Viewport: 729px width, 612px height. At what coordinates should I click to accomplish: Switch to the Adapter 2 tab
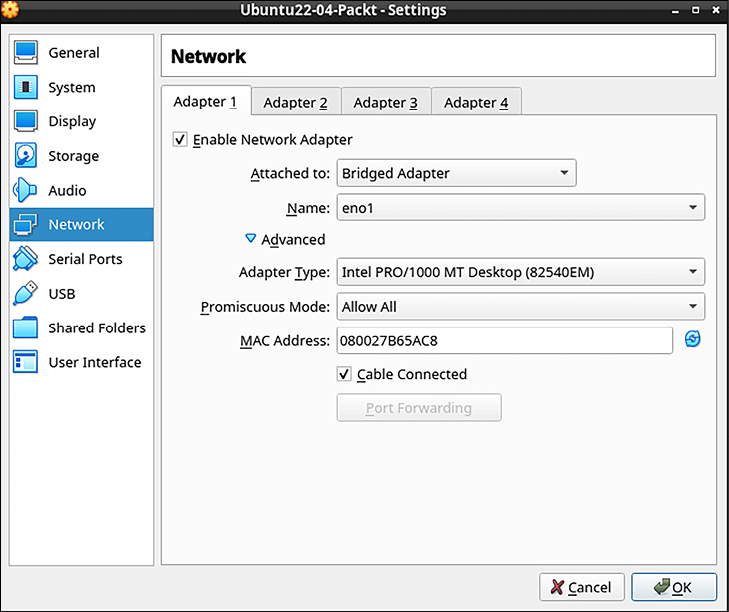[x=295, y=102]
